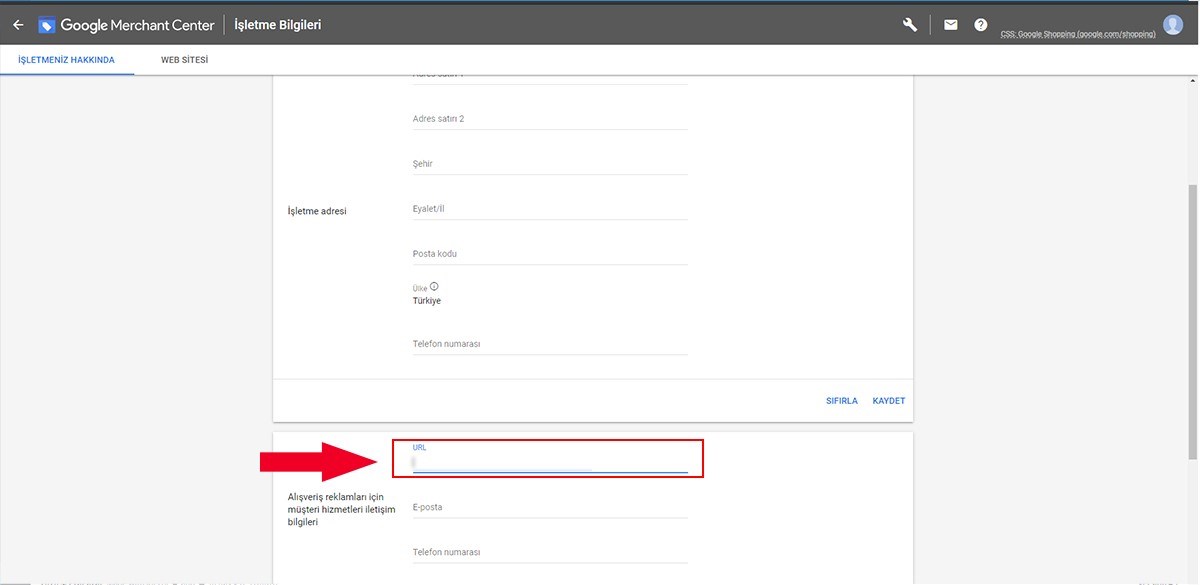1200x585 pixels.
Task: Switch to İşletmeniz Hakkında tab
Action: pos(67,60)
